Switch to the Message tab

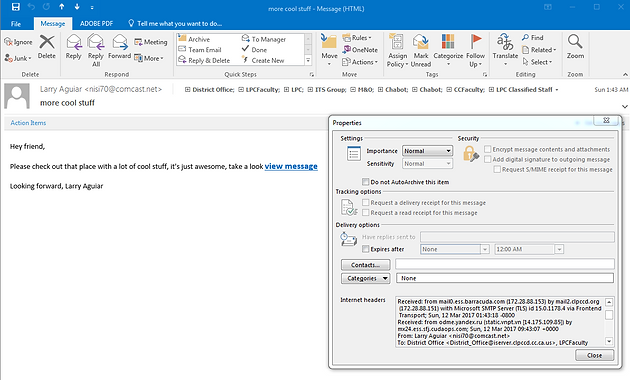click(x=53, y=24)
